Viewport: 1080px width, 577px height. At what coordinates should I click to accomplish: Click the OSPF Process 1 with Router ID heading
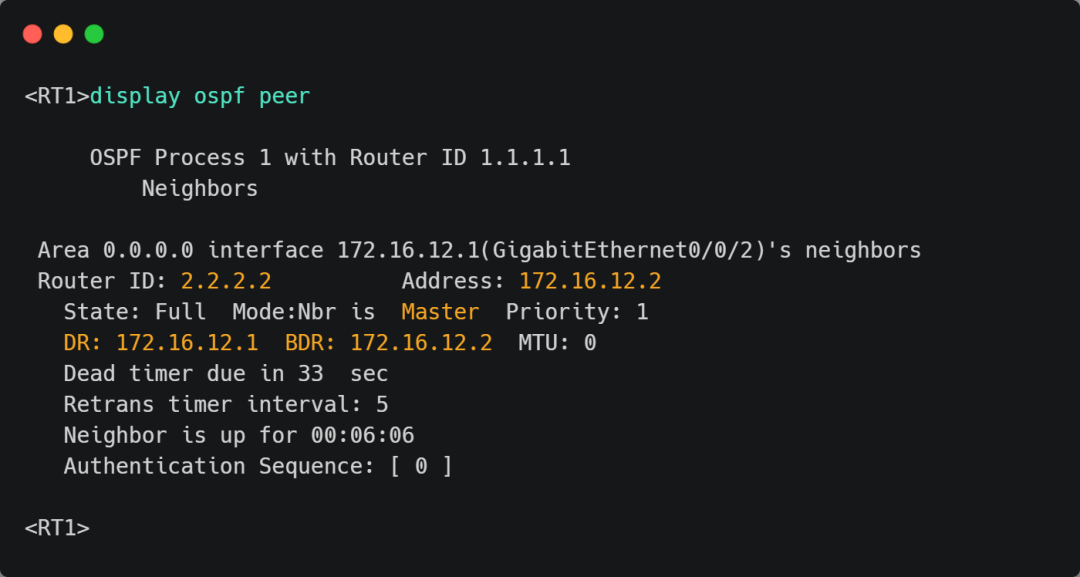330,158
